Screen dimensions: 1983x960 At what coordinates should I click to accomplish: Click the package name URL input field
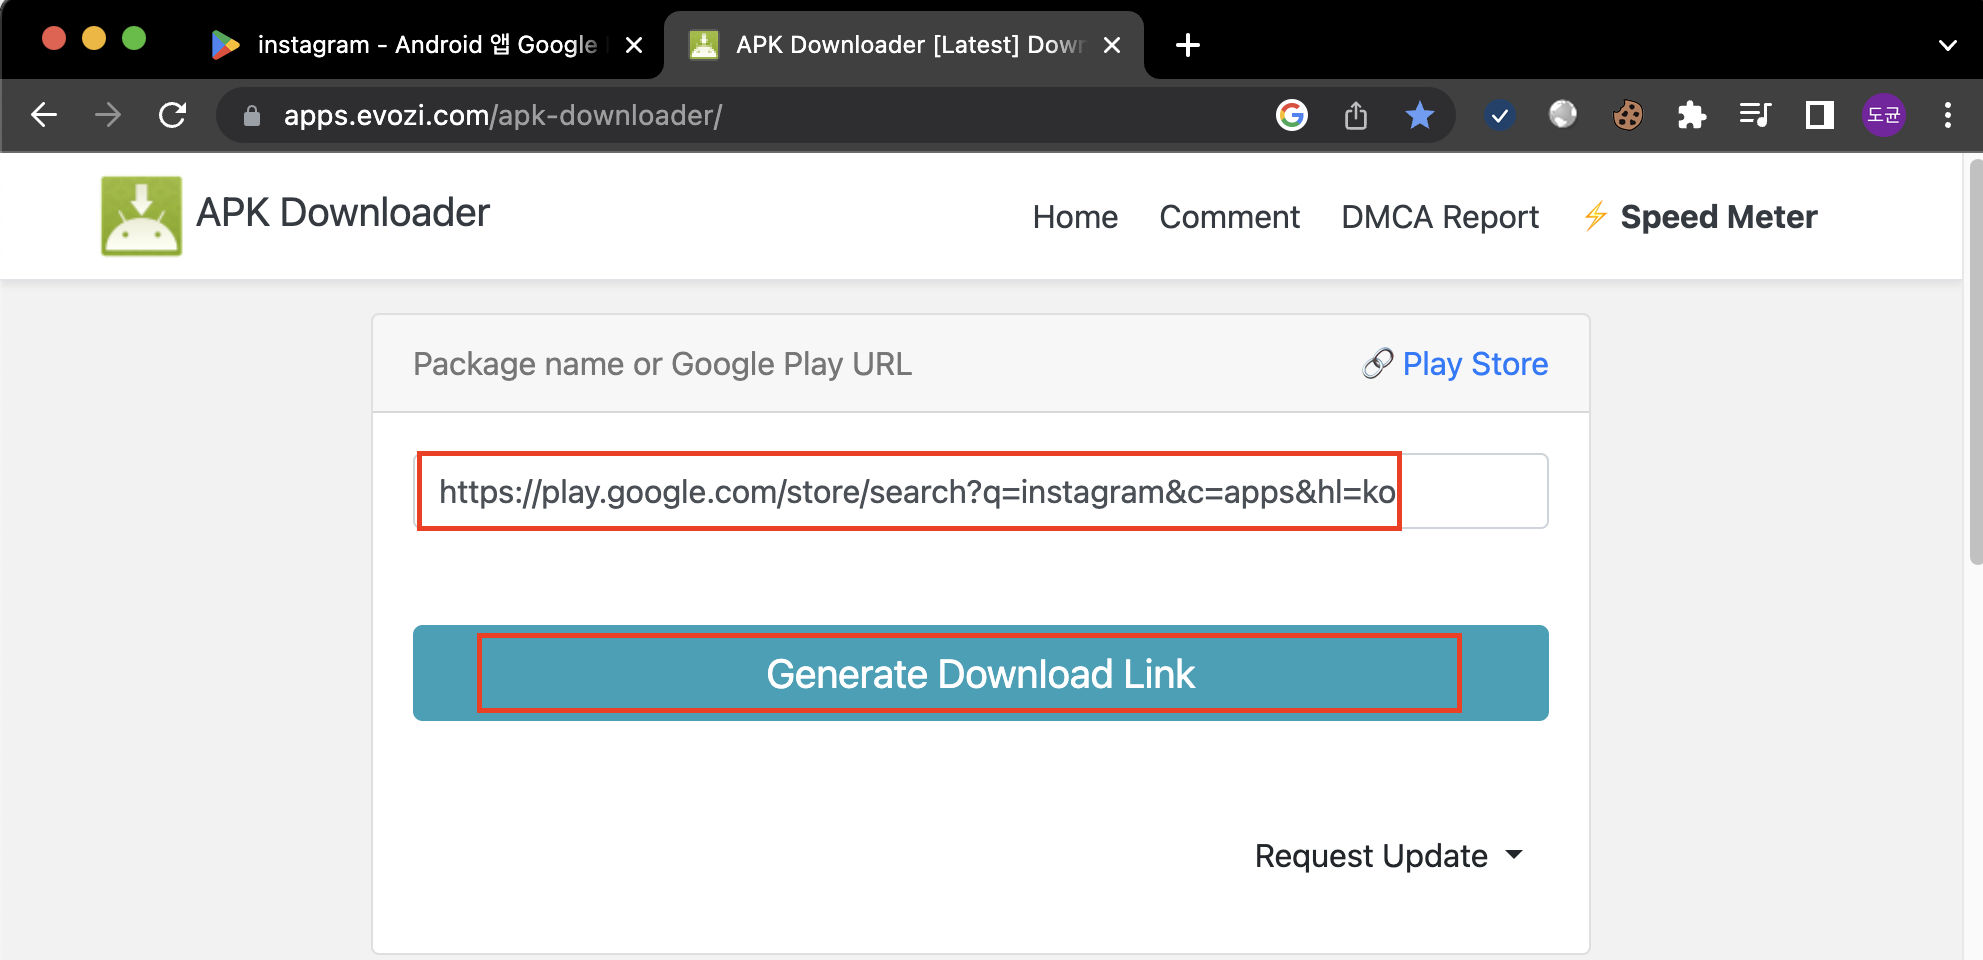coord(981,491)
